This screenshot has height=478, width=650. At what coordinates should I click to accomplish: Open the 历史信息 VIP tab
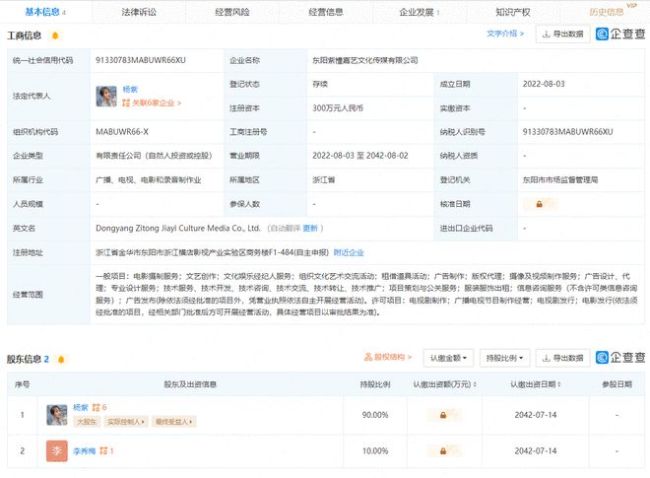pyautogui.click(x=606, y=12)
